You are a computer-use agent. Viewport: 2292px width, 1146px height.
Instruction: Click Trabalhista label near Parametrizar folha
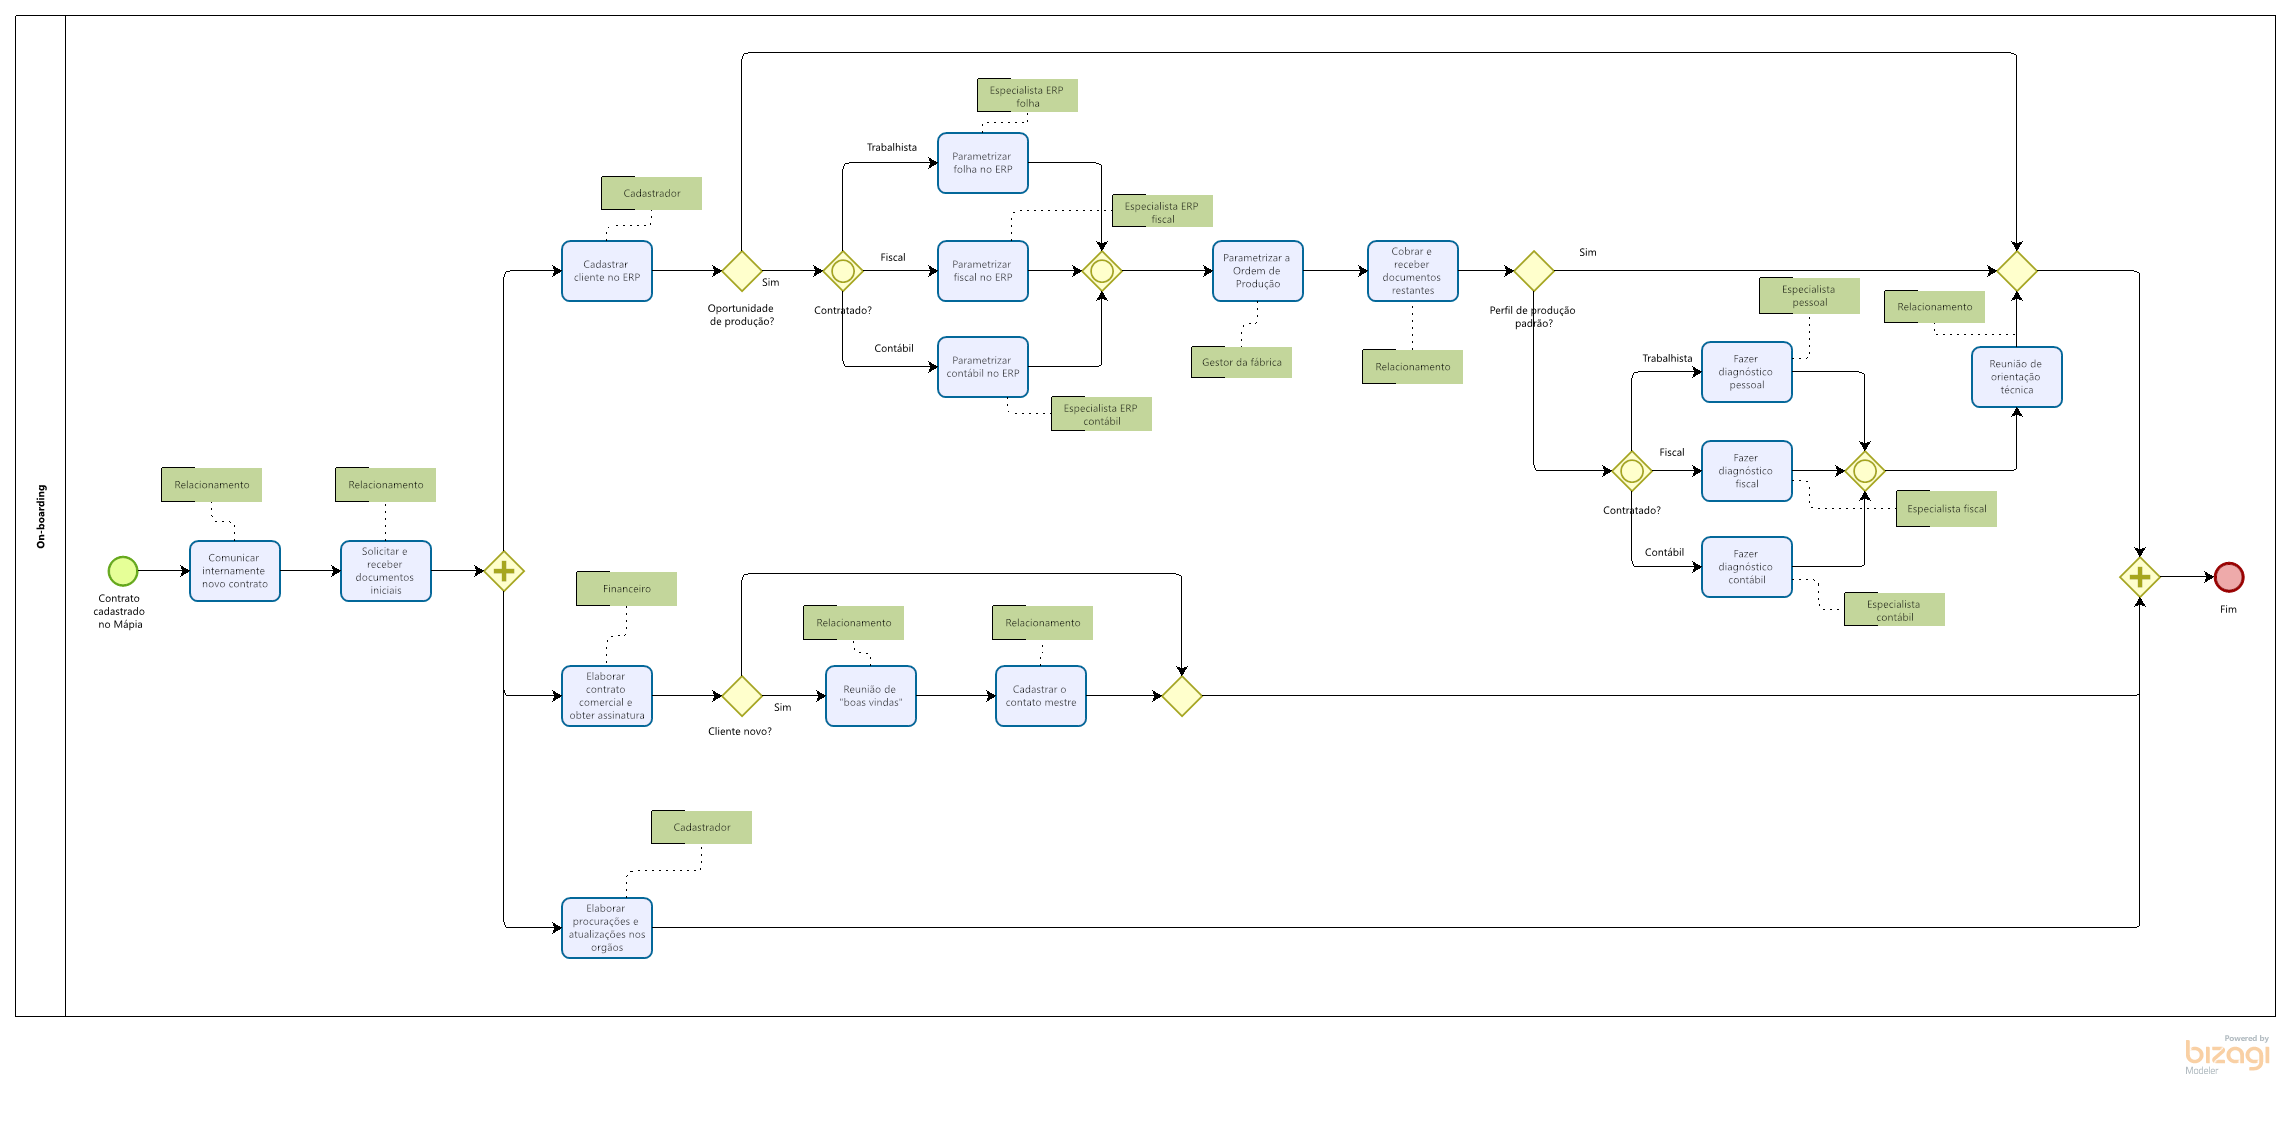pos(892,147)
